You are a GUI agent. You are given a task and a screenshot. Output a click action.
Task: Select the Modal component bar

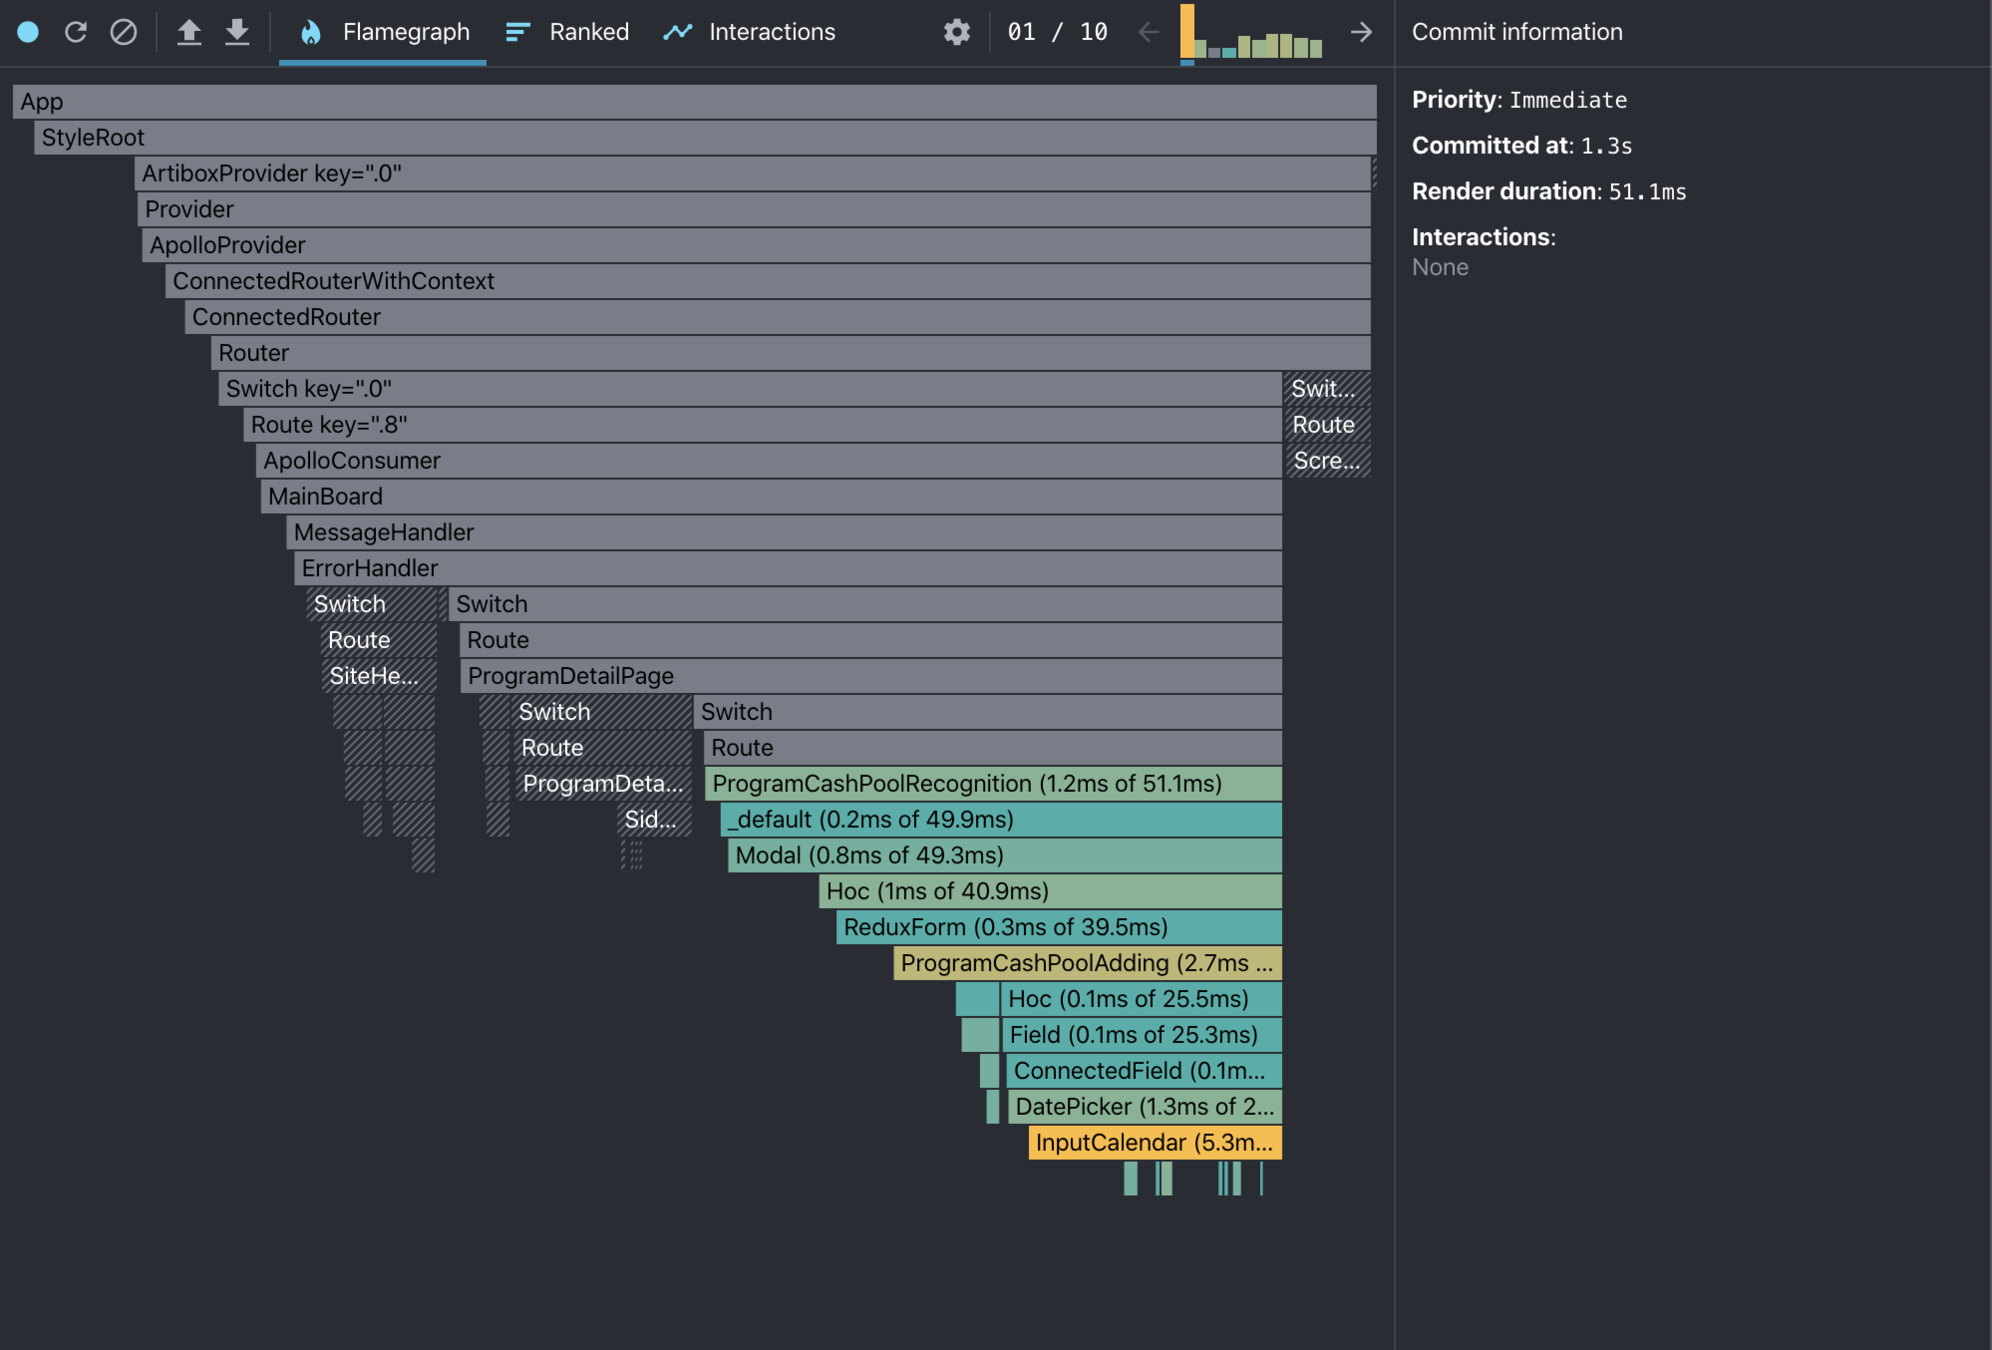point(1004,855)
